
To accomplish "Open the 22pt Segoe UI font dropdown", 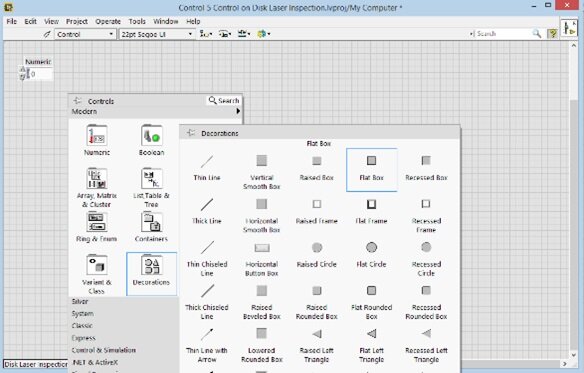I will coord(157,34).
